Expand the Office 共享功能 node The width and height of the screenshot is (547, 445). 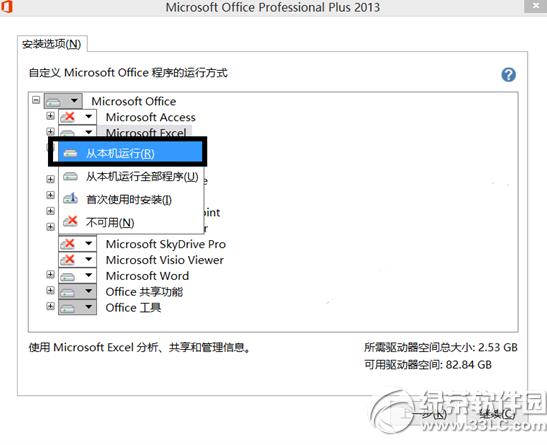coord(50,291)
